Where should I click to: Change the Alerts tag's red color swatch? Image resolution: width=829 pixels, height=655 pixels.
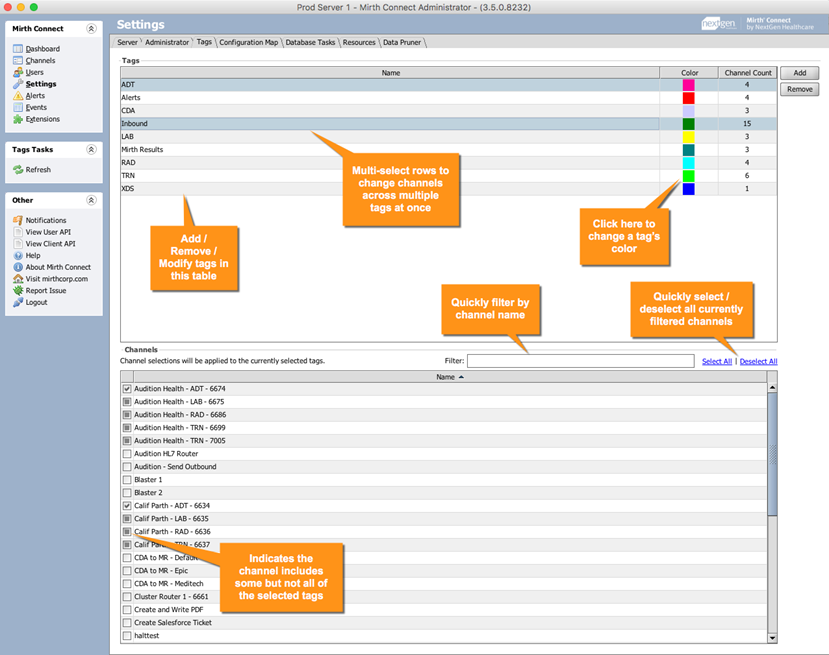[688, 98]
